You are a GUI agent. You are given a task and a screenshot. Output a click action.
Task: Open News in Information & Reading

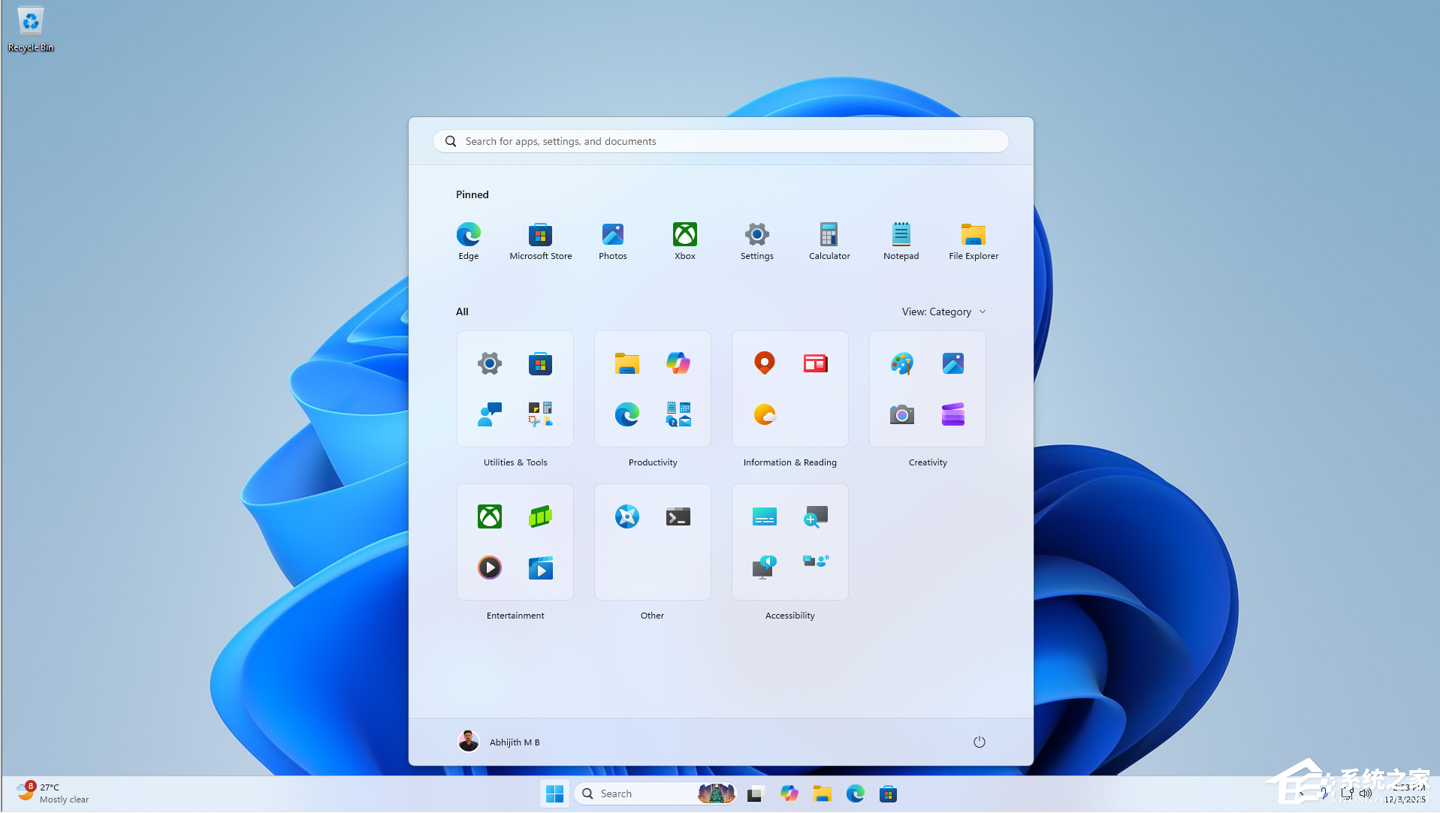click(x=816, y=363)
